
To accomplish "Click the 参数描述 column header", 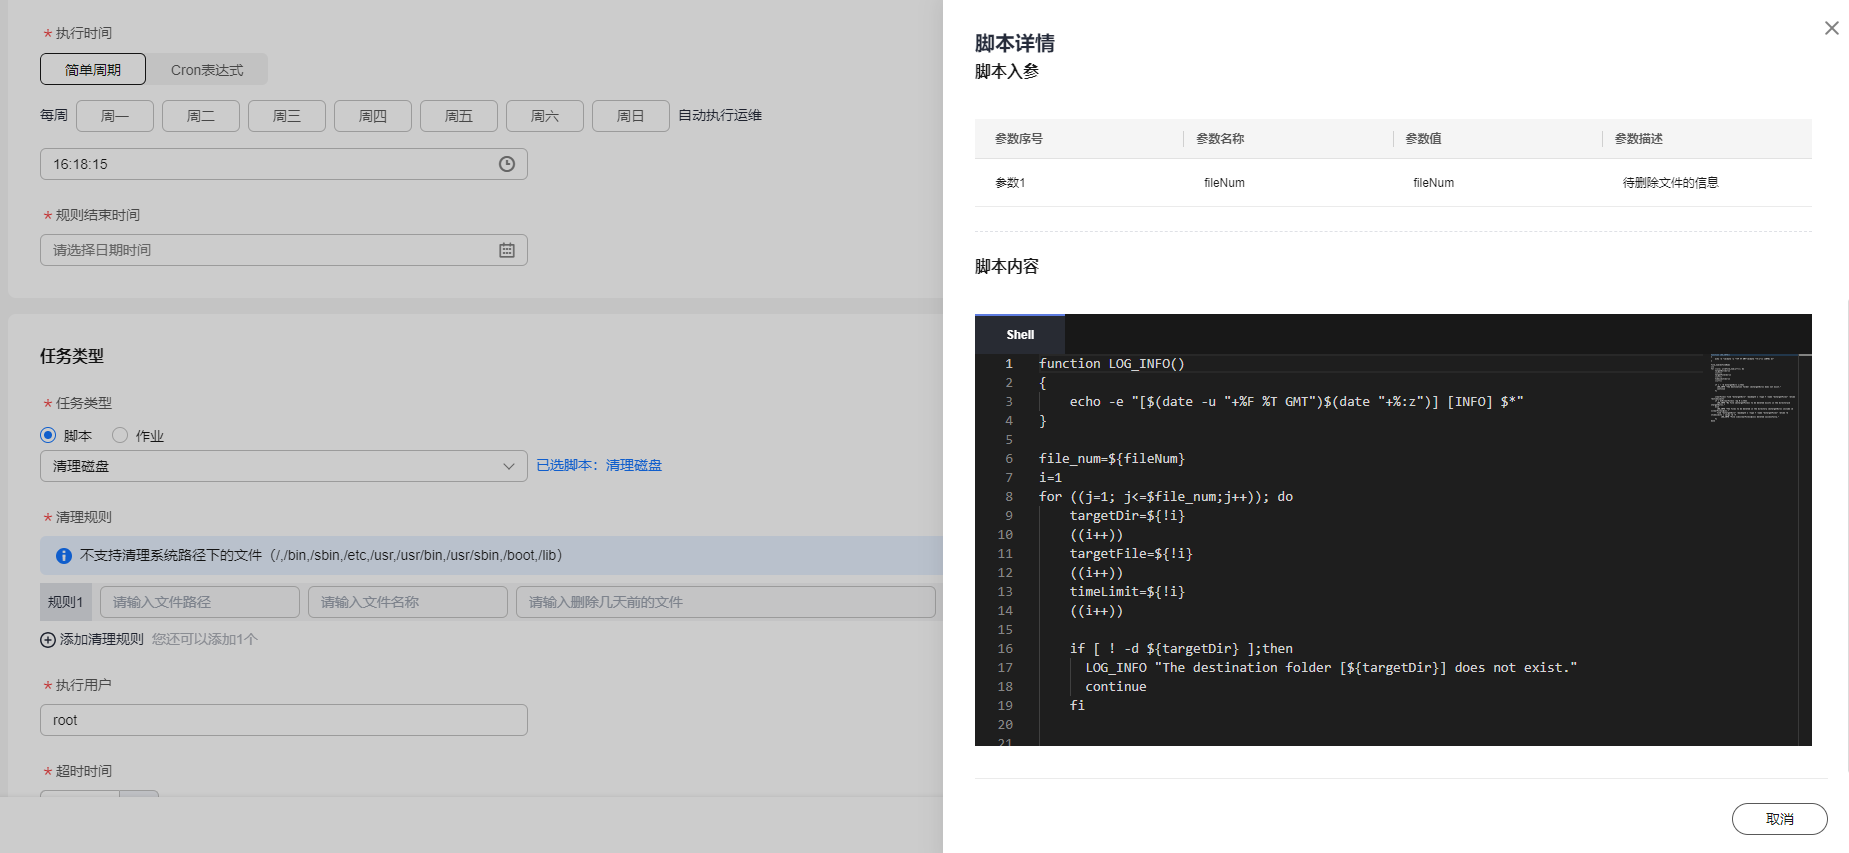I will point(1638,139).
